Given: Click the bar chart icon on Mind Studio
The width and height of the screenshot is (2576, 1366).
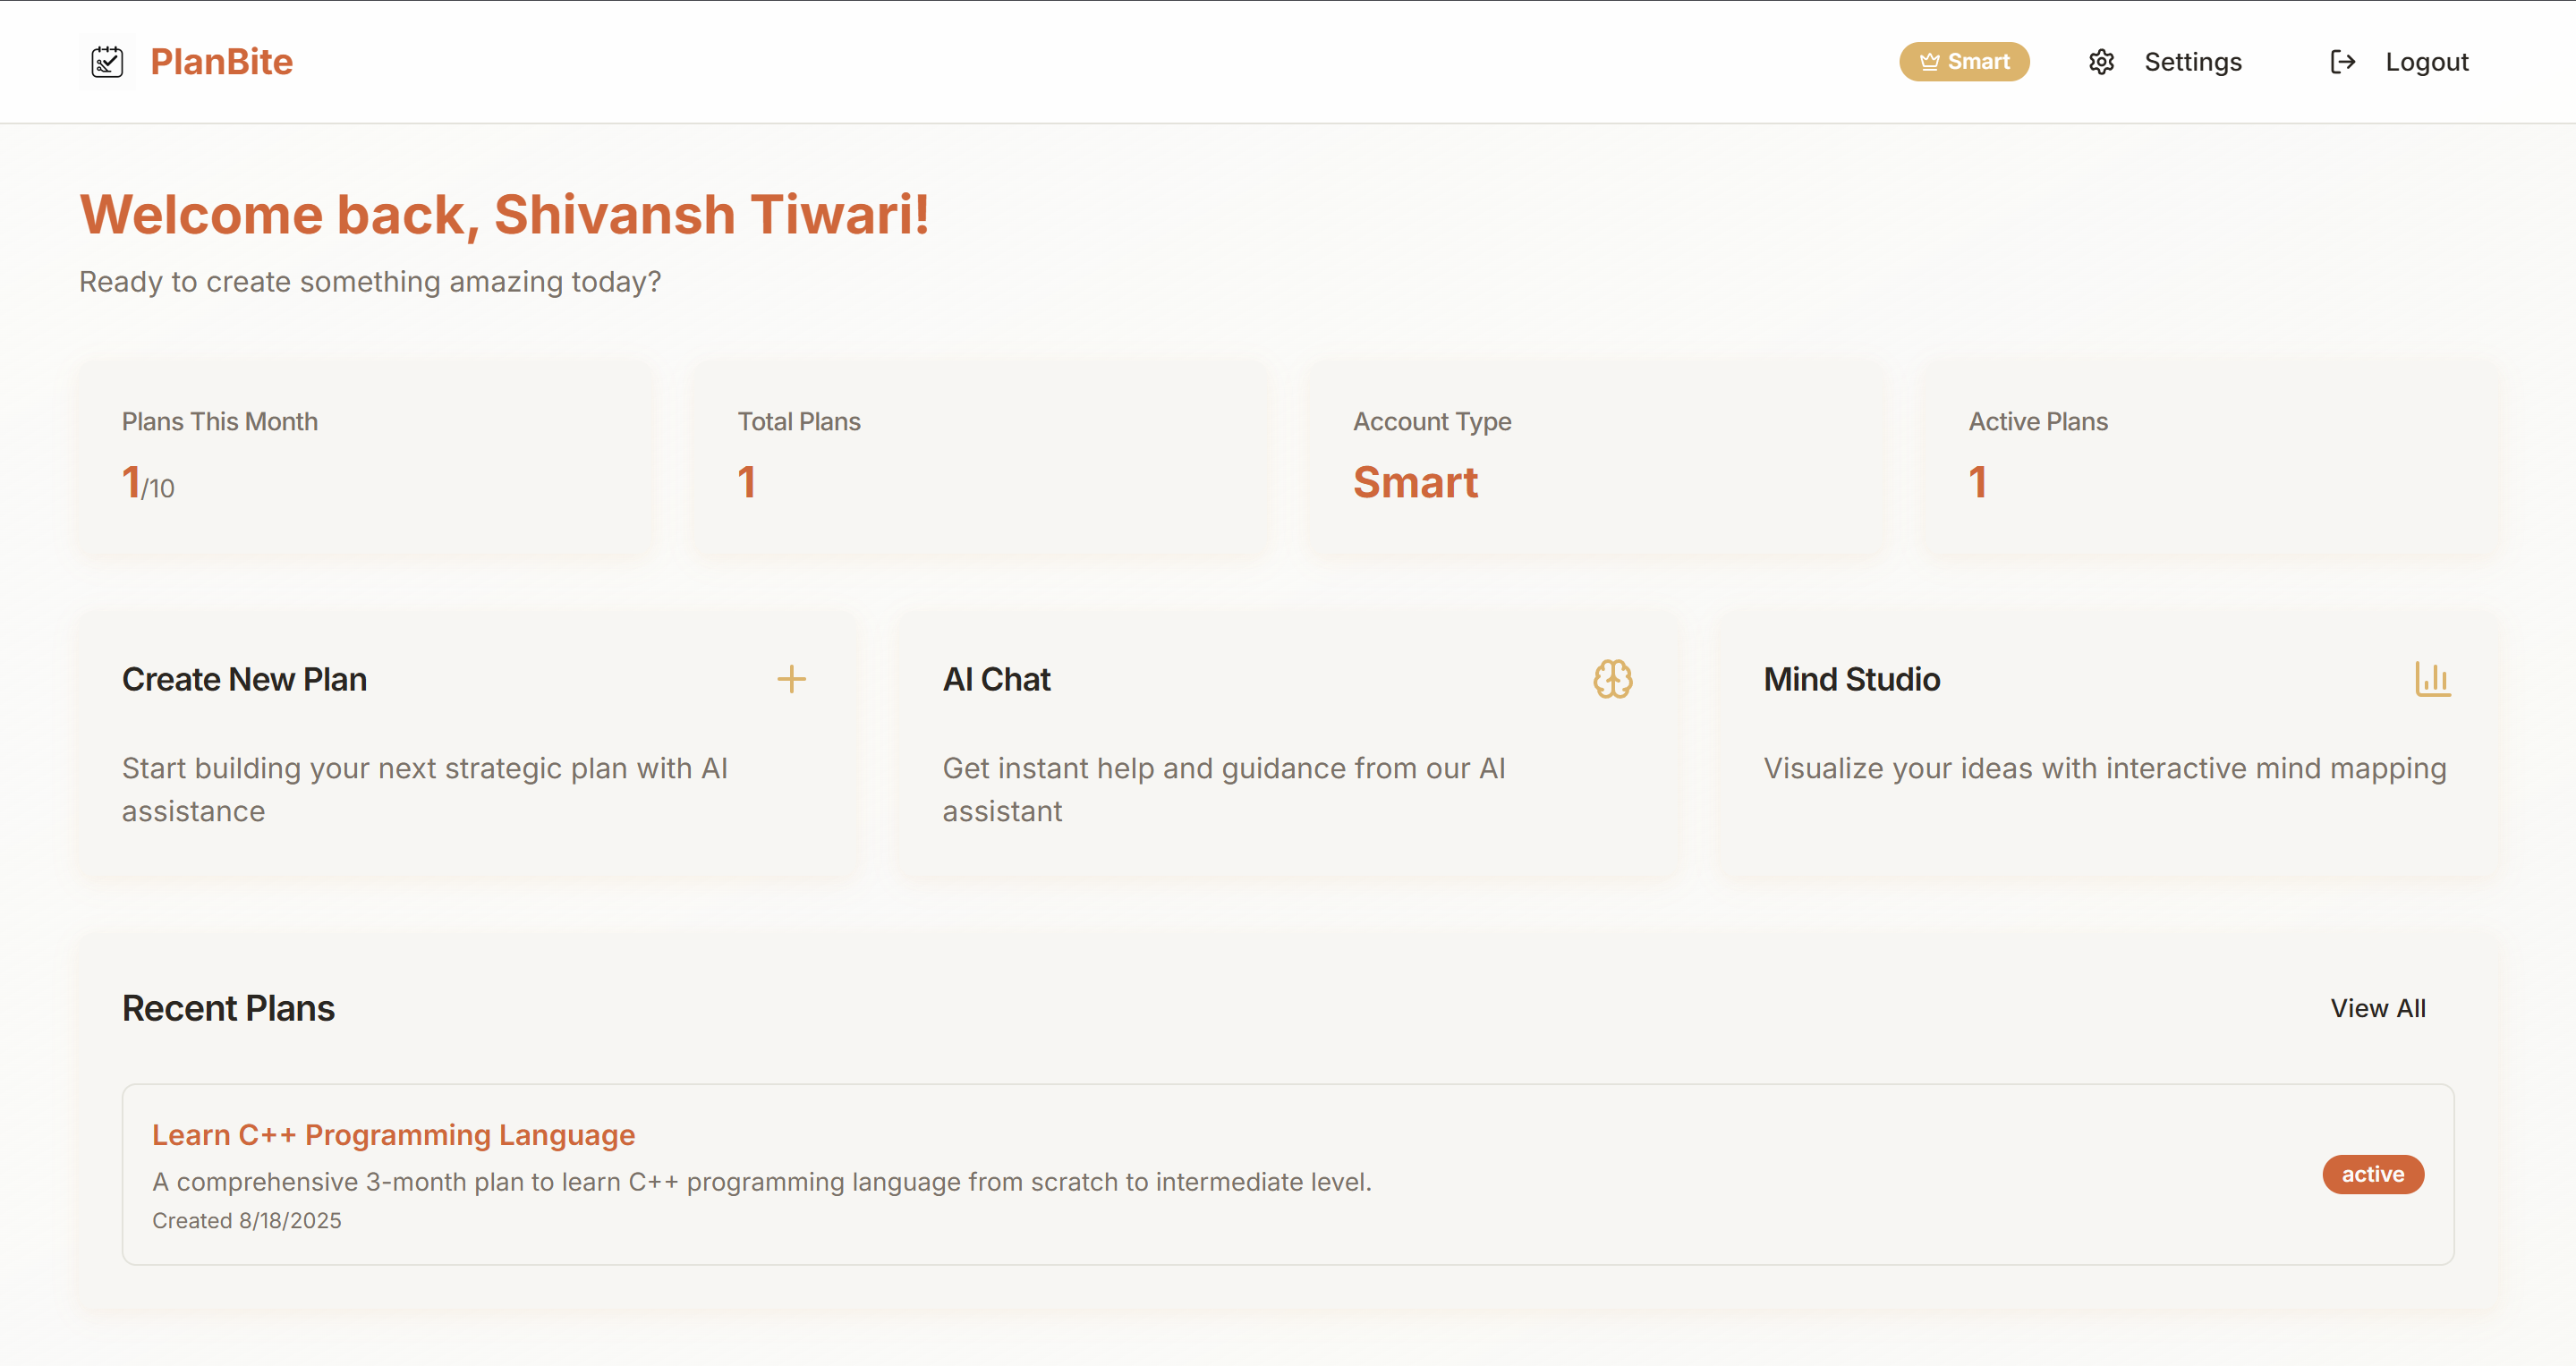Looking at the screenshot, I should point(2432,679).
